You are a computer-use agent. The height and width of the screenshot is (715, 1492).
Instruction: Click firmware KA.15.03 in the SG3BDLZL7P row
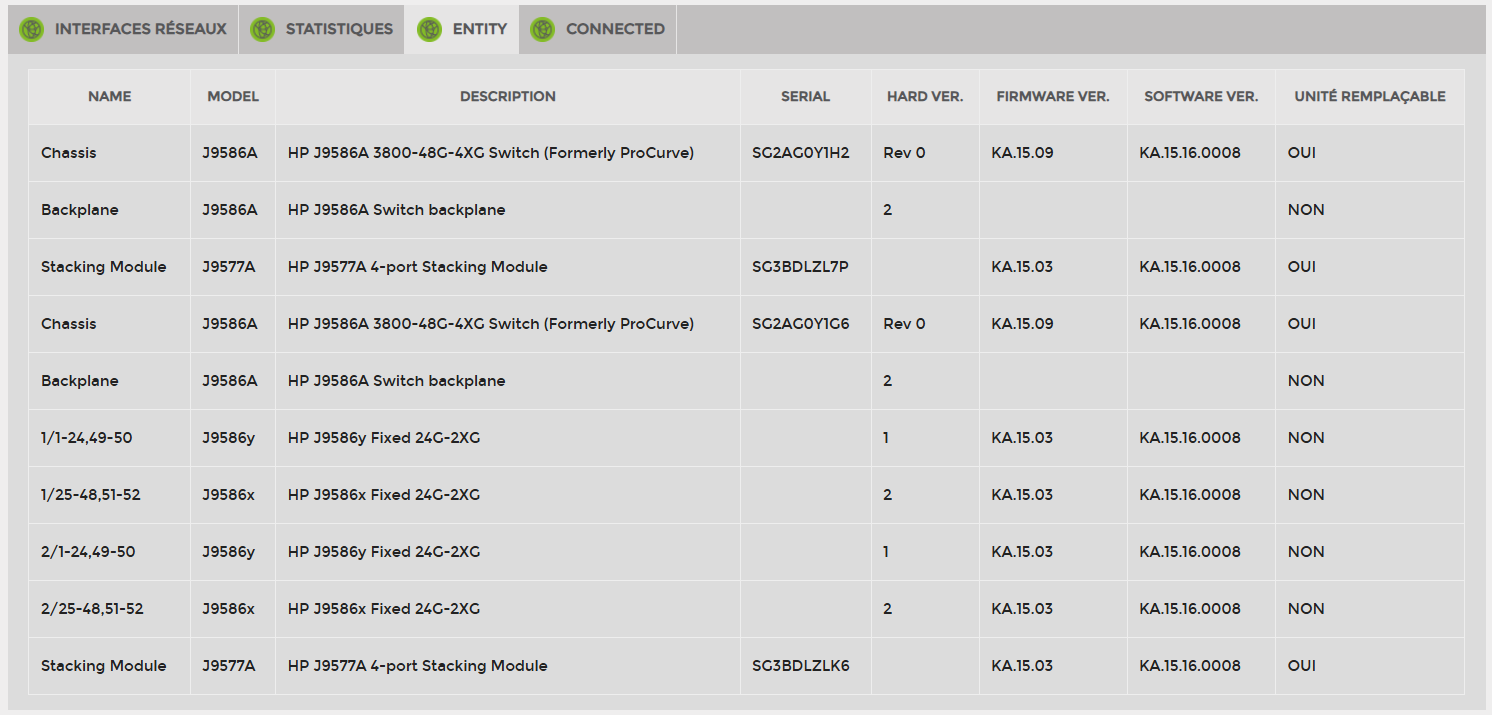(1022, 267)
